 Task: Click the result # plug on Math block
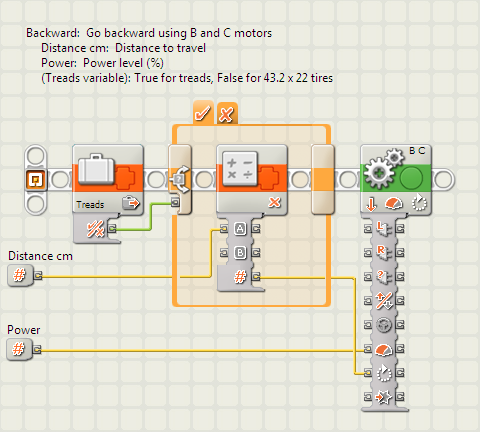pos(256,277)
